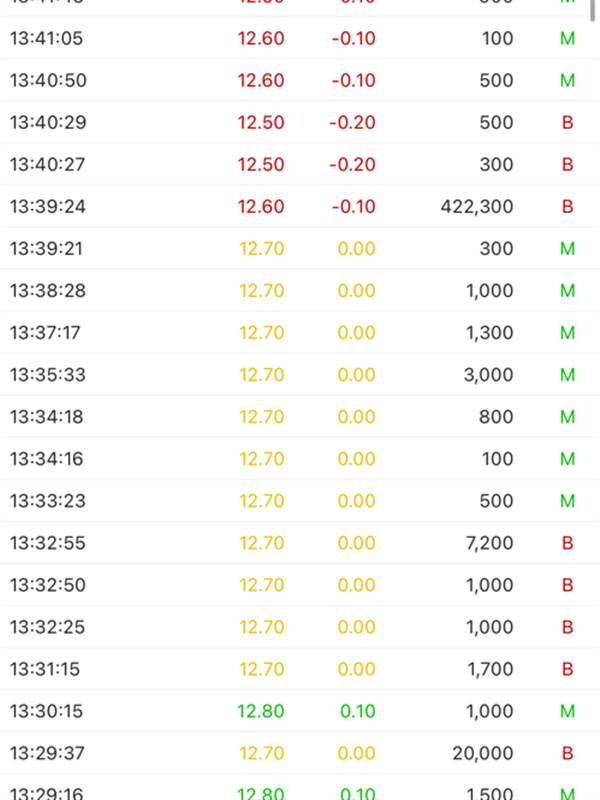Tap the M marker on the 13:35:33 row

[567, 374]
